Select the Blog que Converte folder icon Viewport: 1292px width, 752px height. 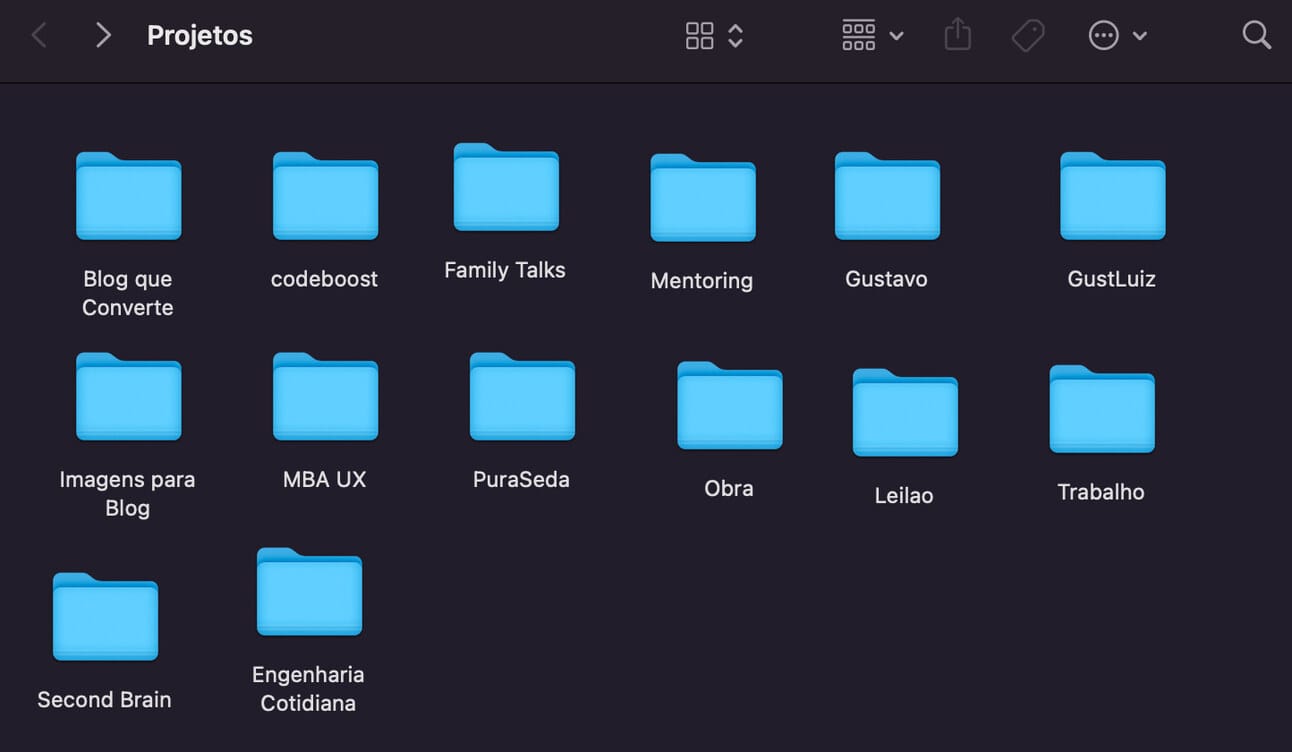[128, 196]
